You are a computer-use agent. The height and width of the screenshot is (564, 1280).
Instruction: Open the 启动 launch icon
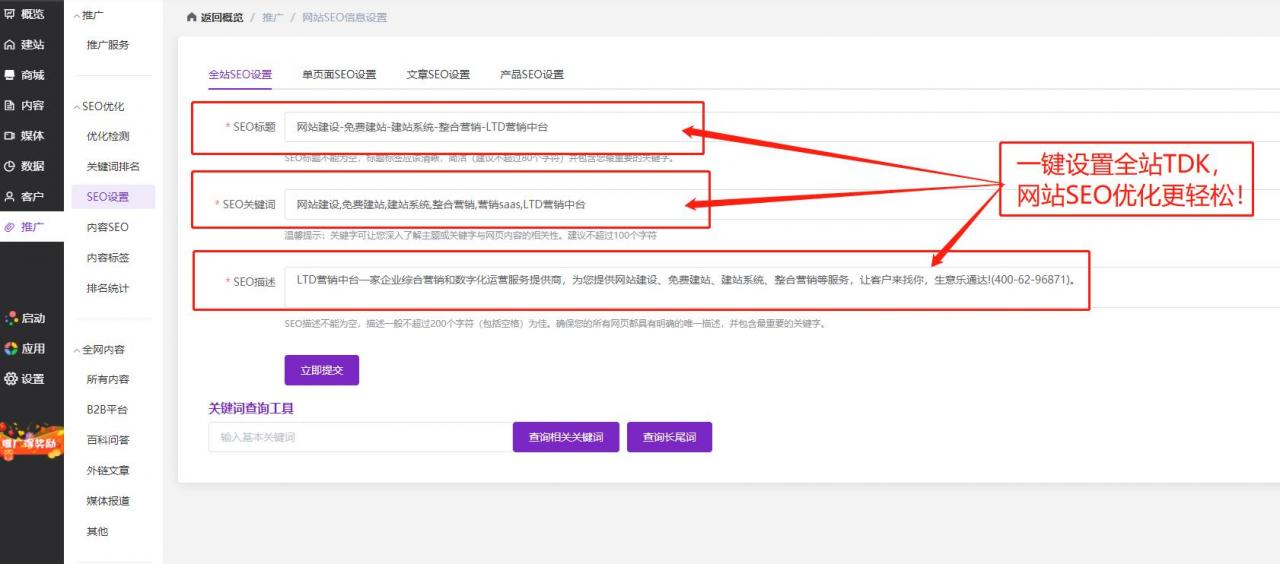pos(11,318)
